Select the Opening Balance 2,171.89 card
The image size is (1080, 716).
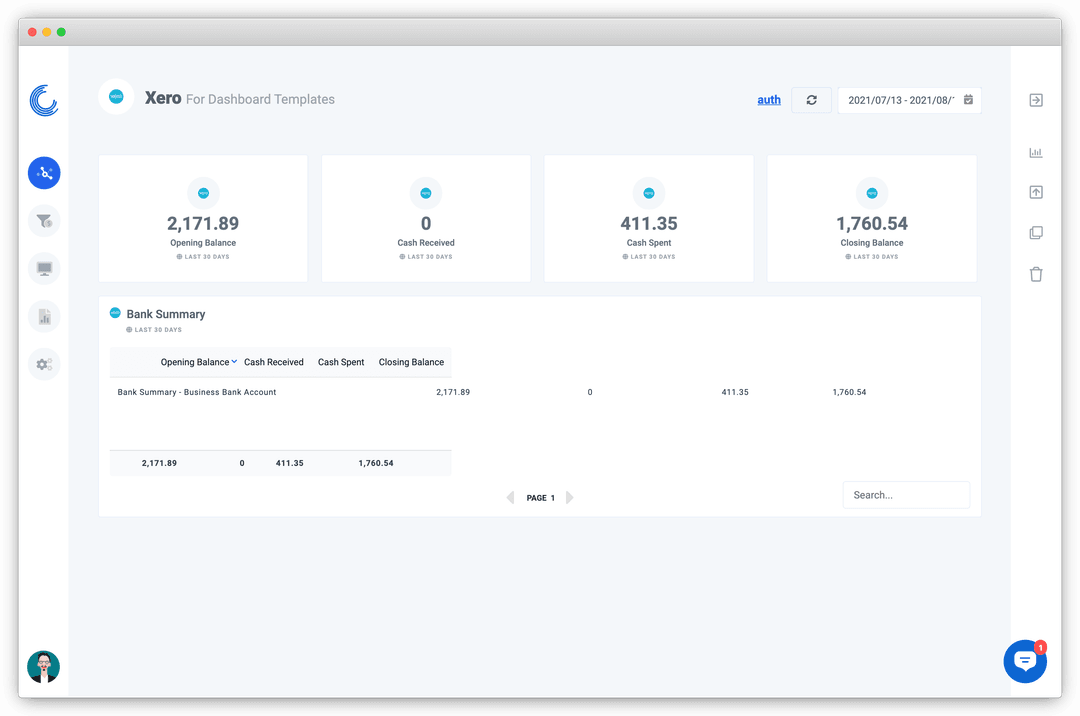pos(203,218)
